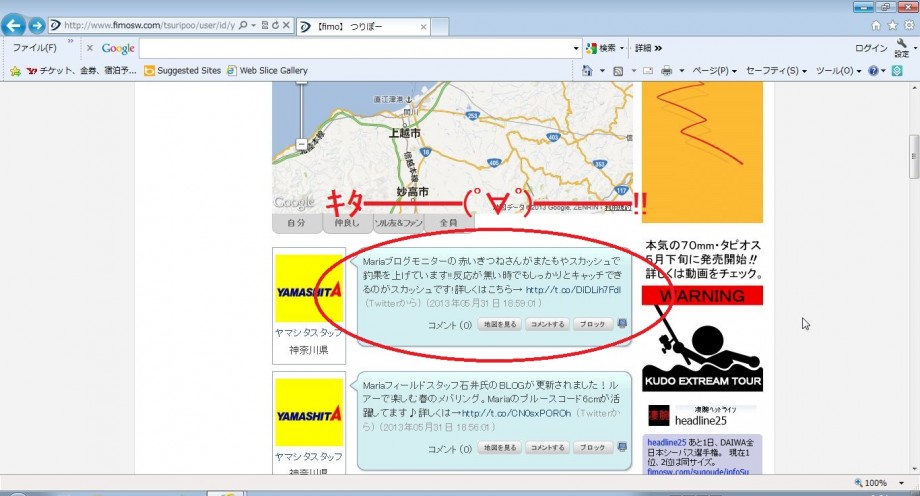Open the Home button dropdown arrow
Viewport: 920px width, 496px height.
(602, 71)
